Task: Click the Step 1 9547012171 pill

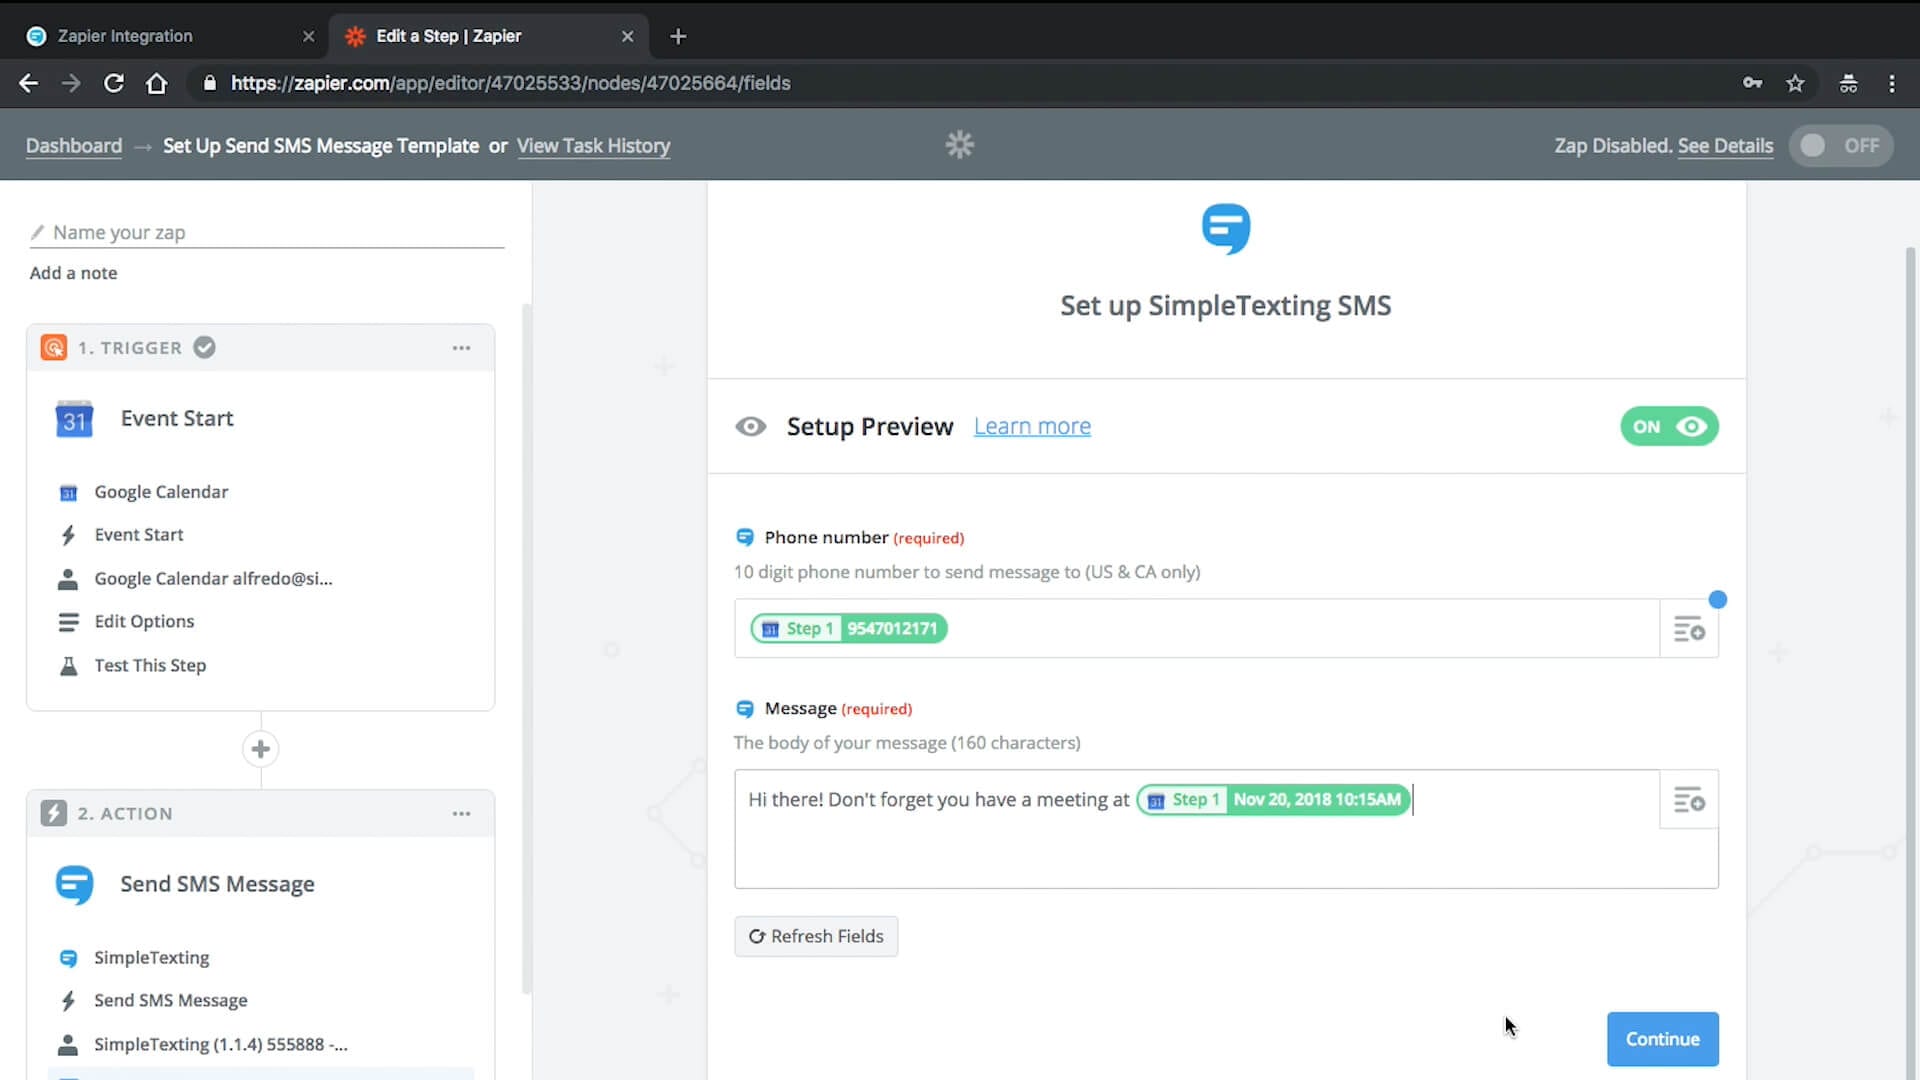Action: pos(849,629)
